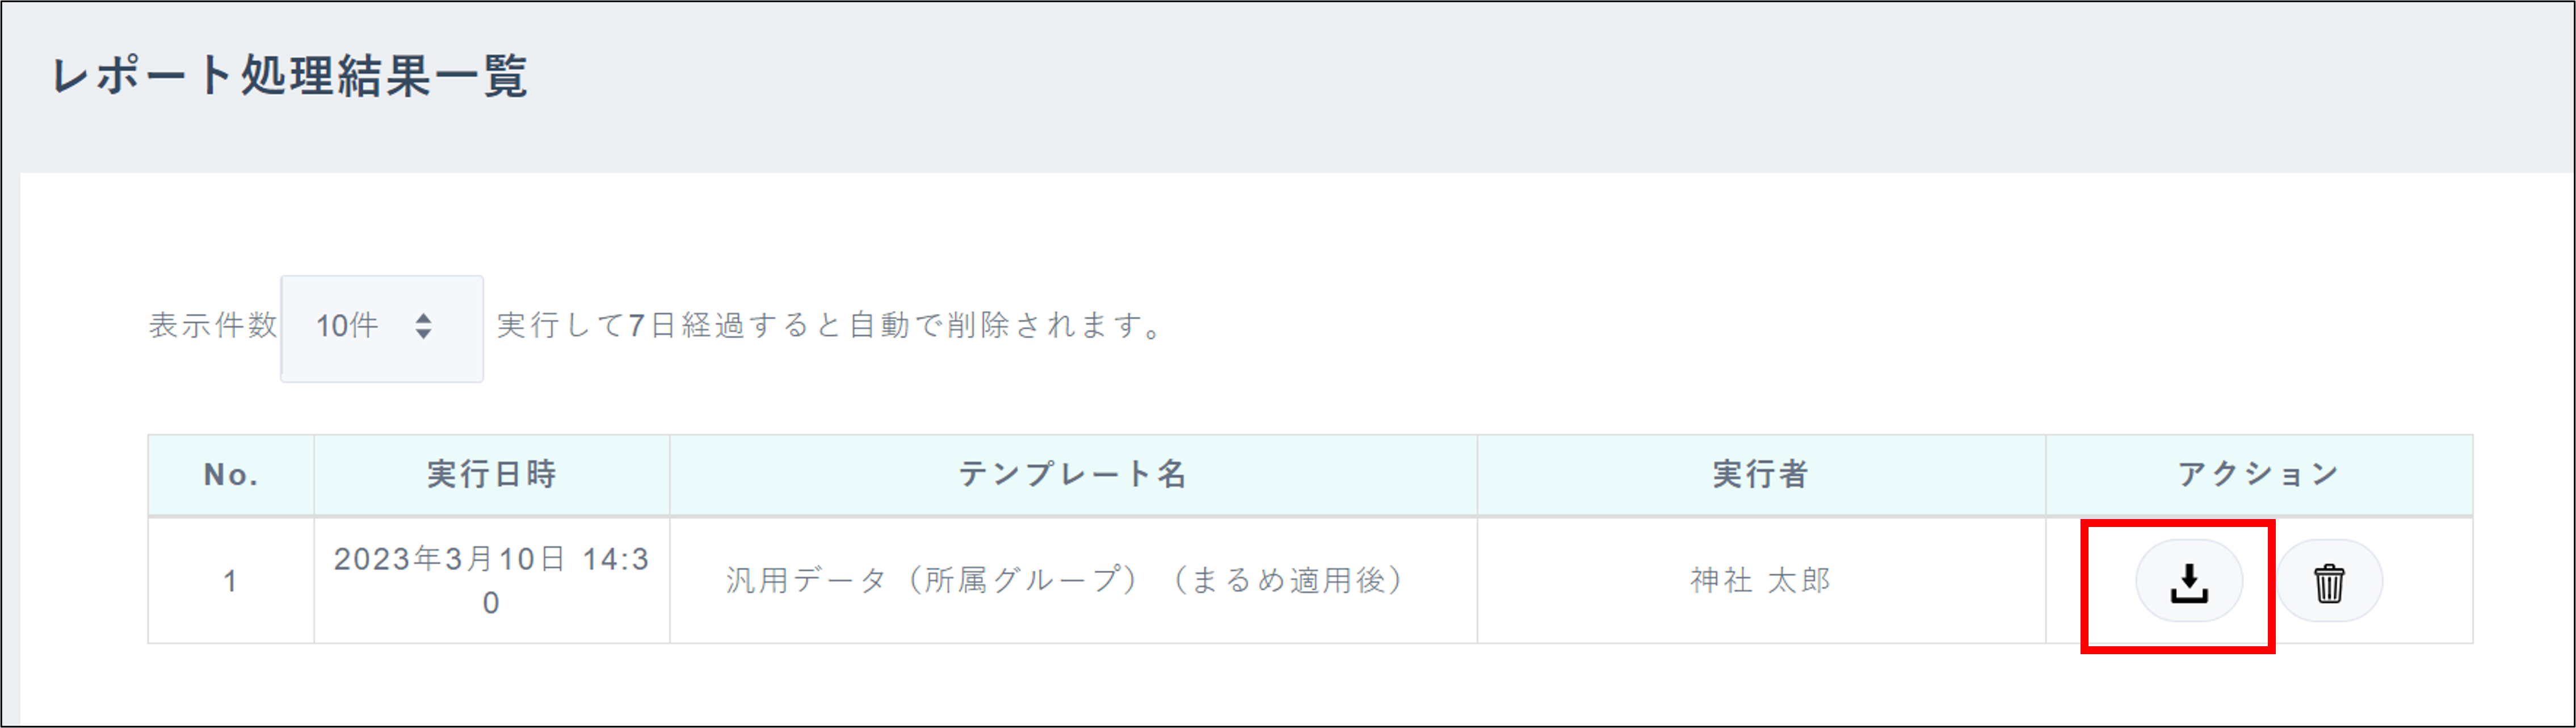Click the 7日経過 auto-deletion notice text
The image size is (2576, 728).
[x=830, y=326]
